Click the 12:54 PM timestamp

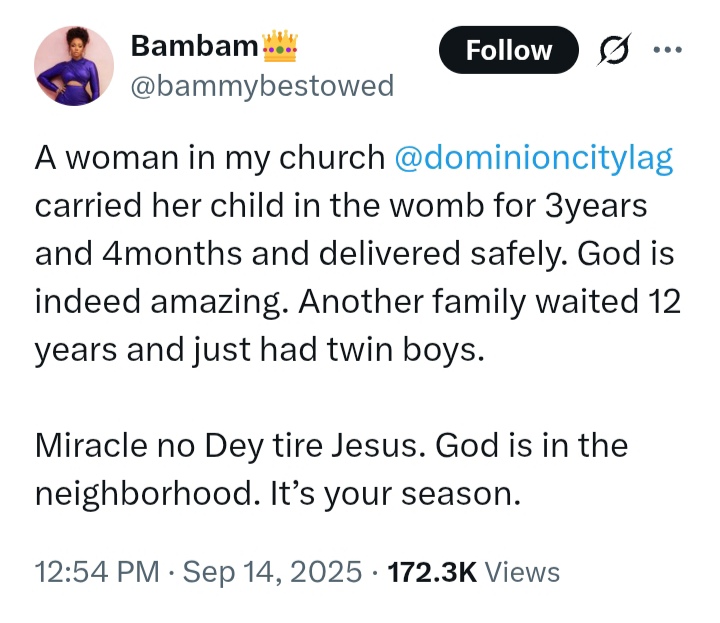pos(96,572)
